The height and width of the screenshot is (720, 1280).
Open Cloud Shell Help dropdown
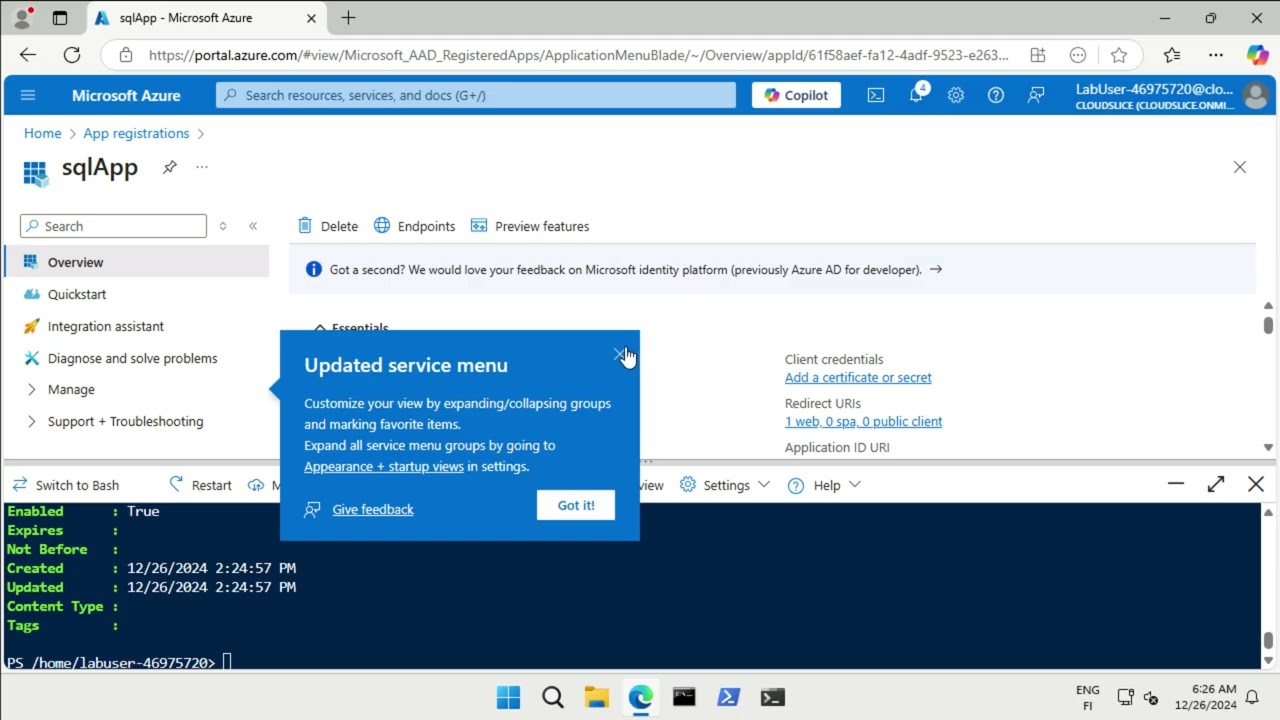click(x=824, y=485)
